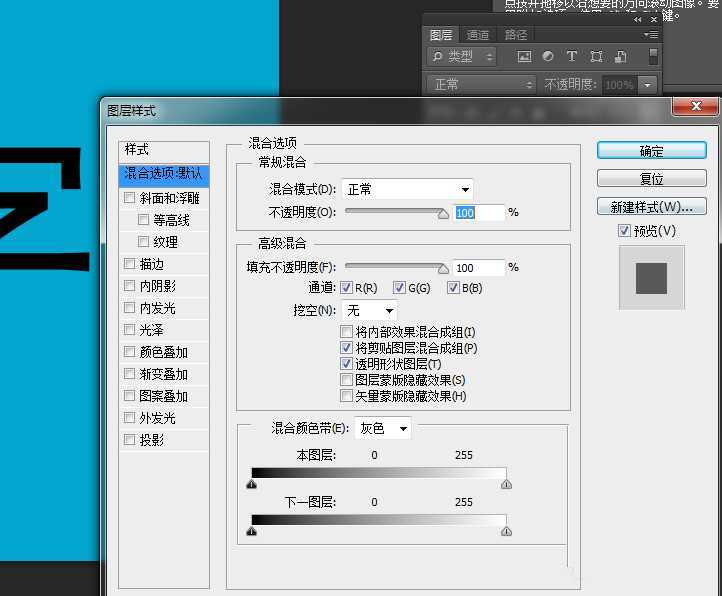
Task: Open the 挖空 knockout dropdown
Action: 369,311
